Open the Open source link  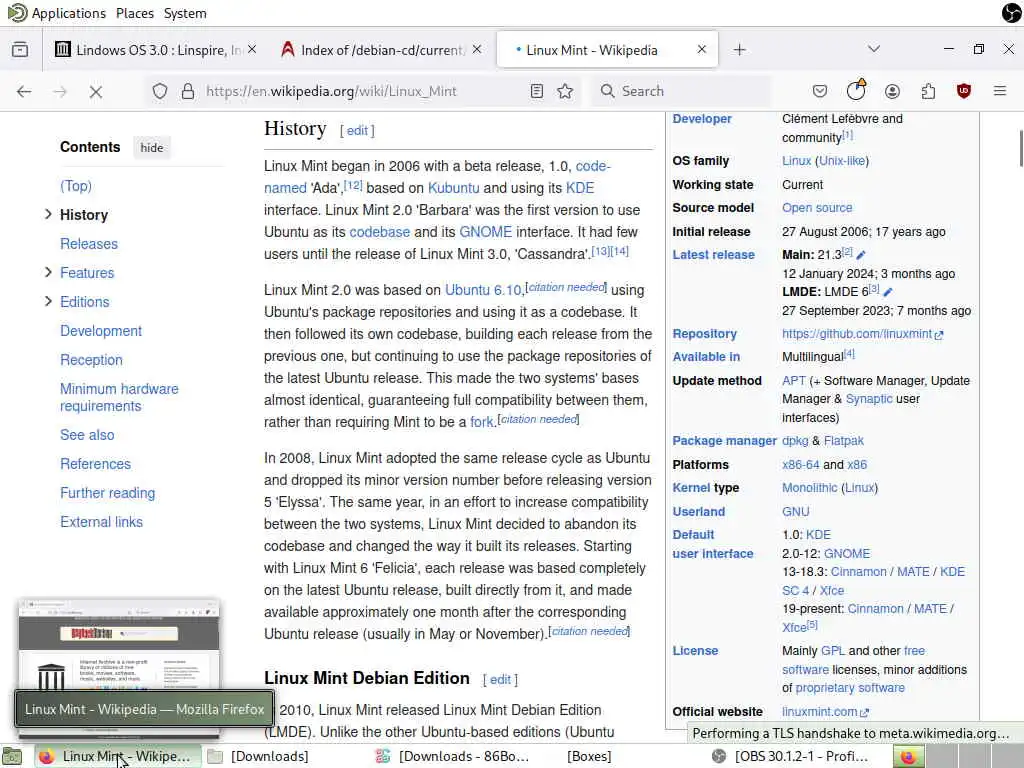(817, 208)
